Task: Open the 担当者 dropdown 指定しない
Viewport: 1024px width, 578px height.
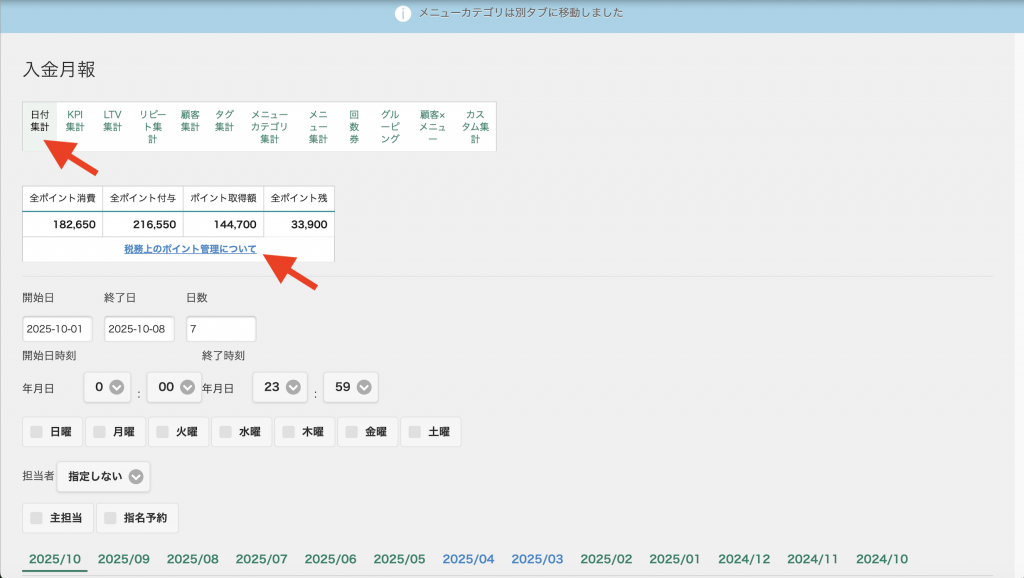Action: click(104, 477)
